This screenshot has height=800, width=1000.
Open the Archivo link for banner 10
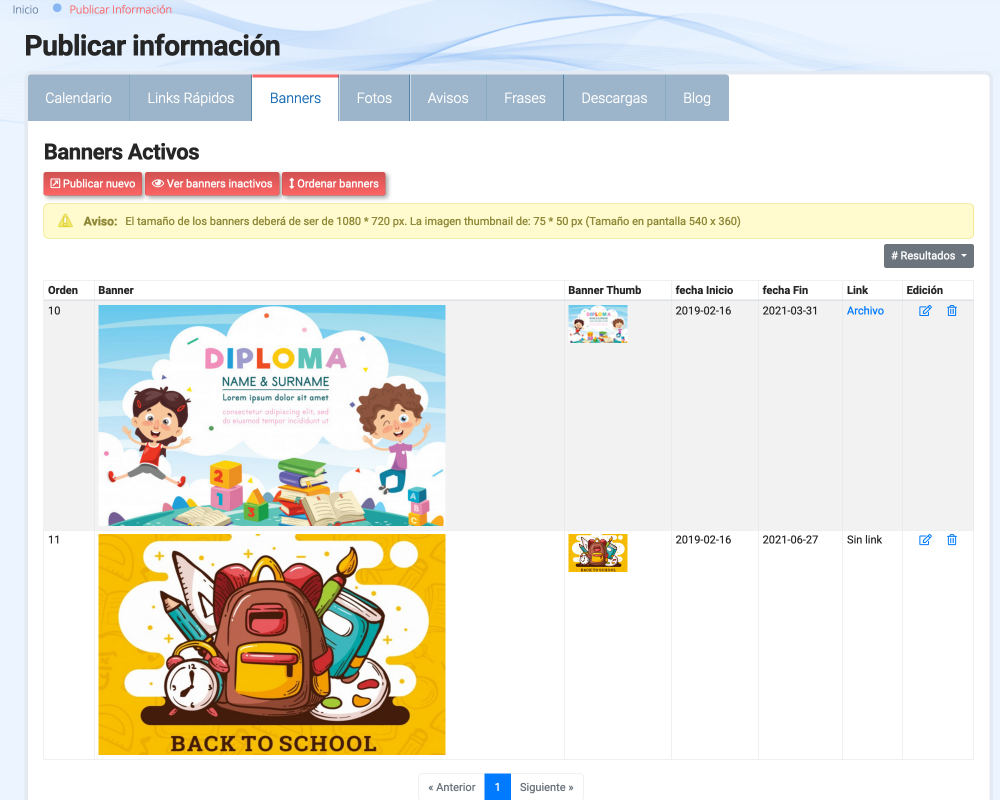(865, 311)
